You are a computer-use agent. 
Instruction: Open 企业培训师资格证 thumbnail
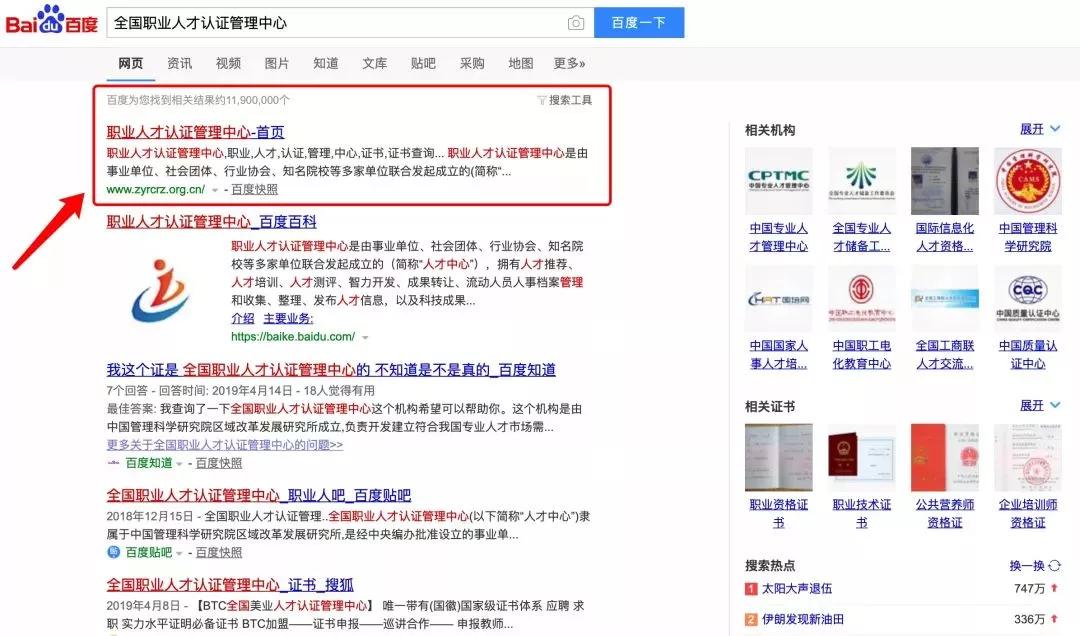(1028, 458)
